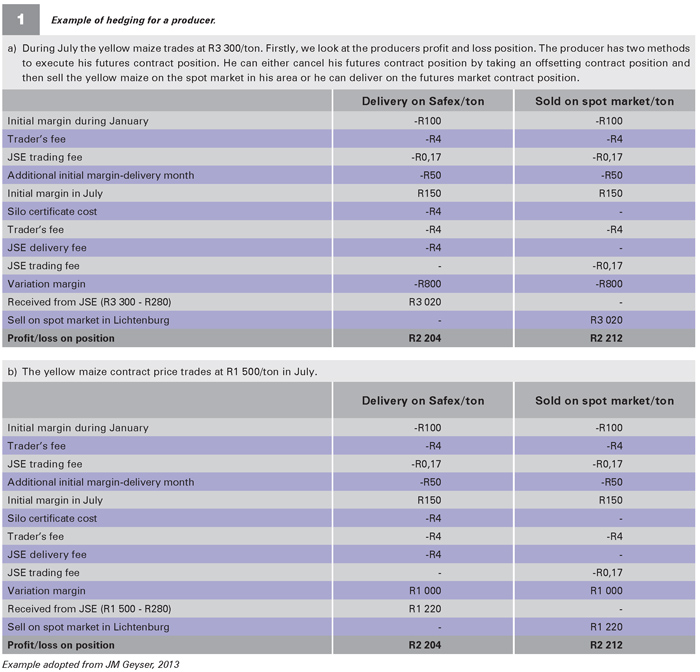
Task: Click the R2 212 profit in table a
Action: (606, 338)
